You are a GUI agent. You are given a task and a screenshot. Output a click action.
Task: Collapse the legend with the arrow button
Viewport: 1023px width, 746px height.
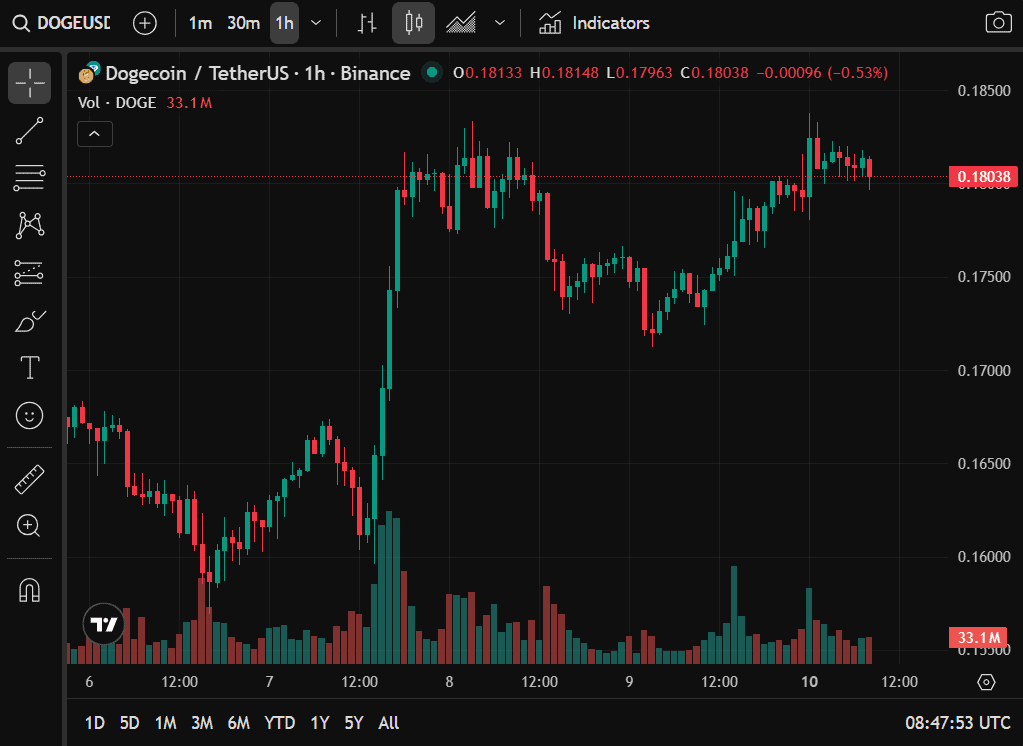[94, 133]
